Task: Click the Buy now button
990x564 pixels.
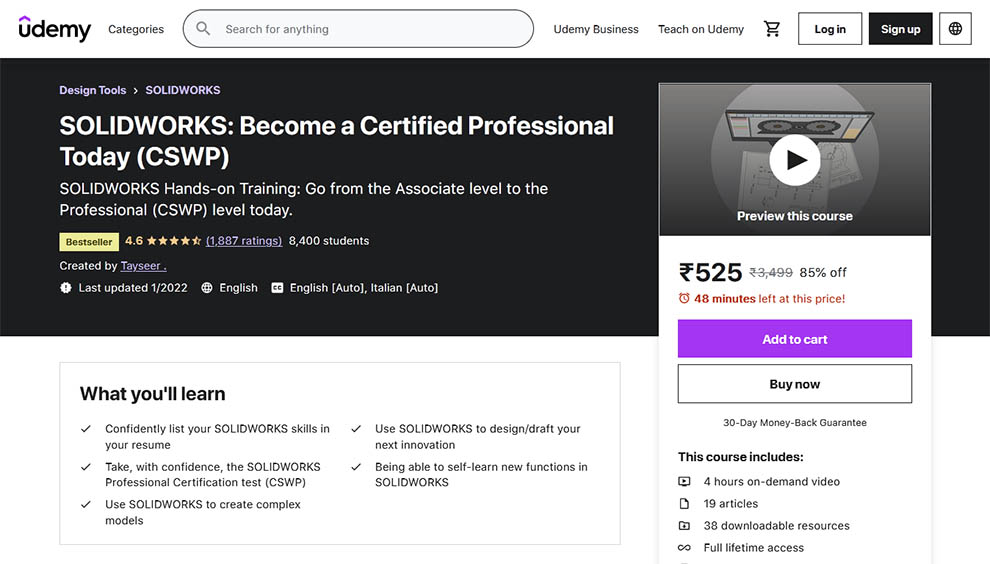Action: 795,384
